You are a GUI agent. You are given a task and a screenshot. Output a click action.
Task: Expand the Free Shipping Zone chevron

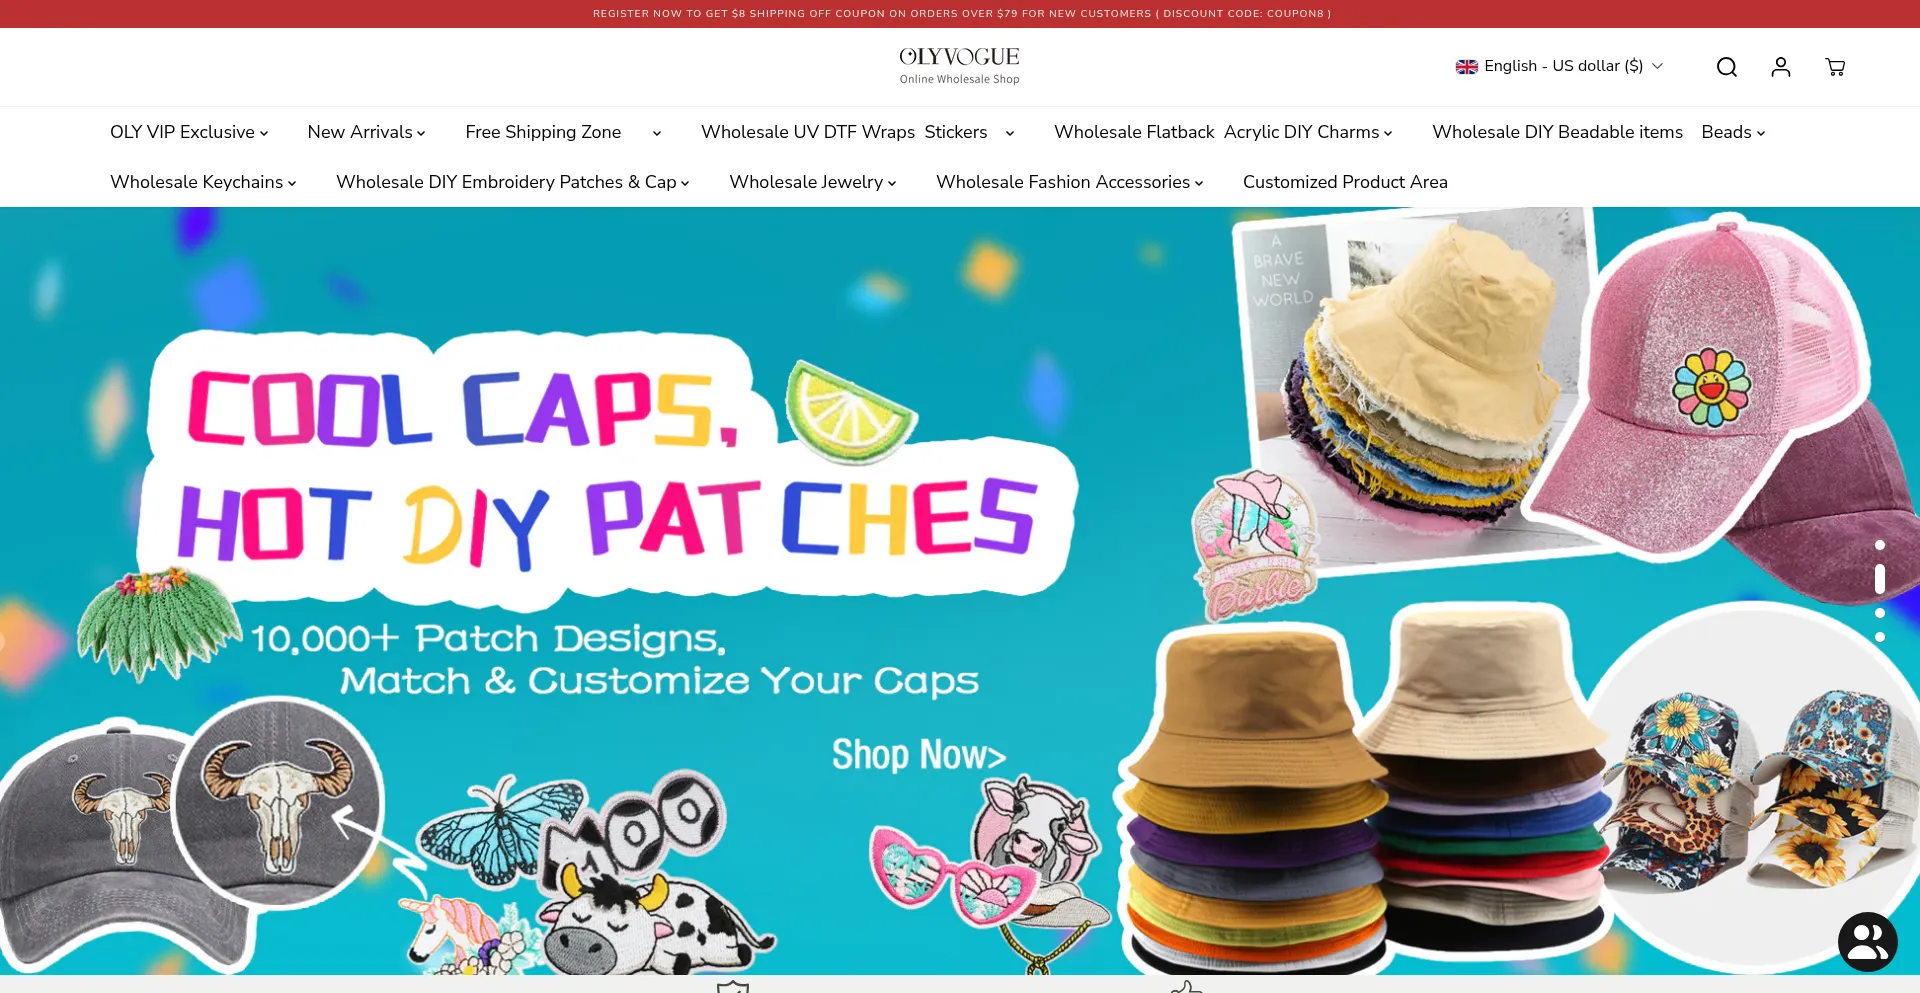point(657,133)
